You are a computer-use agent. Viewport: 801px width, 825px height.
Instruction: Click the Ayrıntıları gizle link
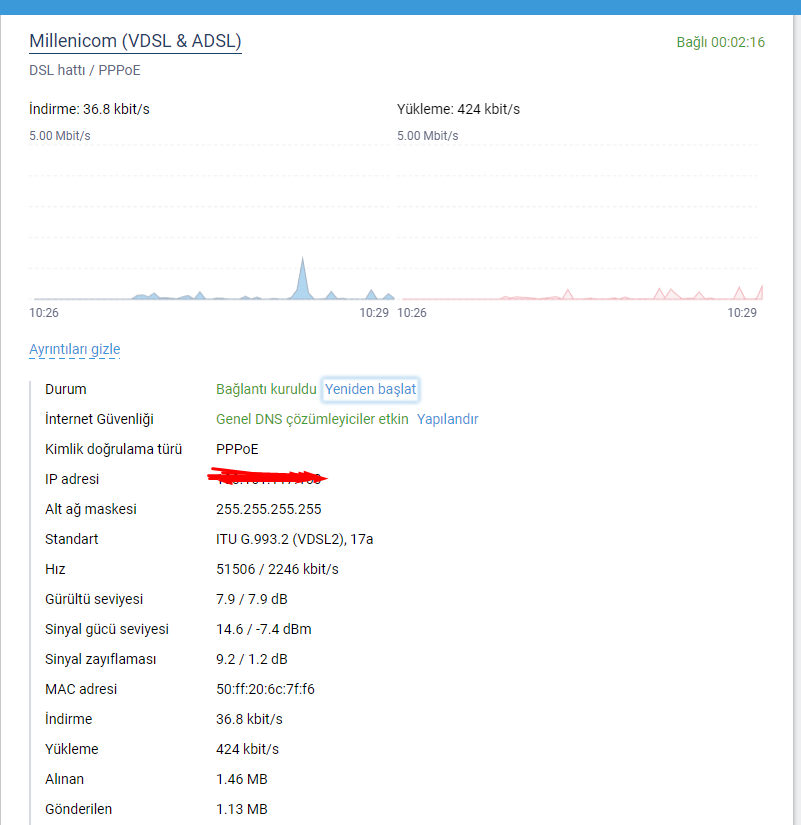pos(75,349)
